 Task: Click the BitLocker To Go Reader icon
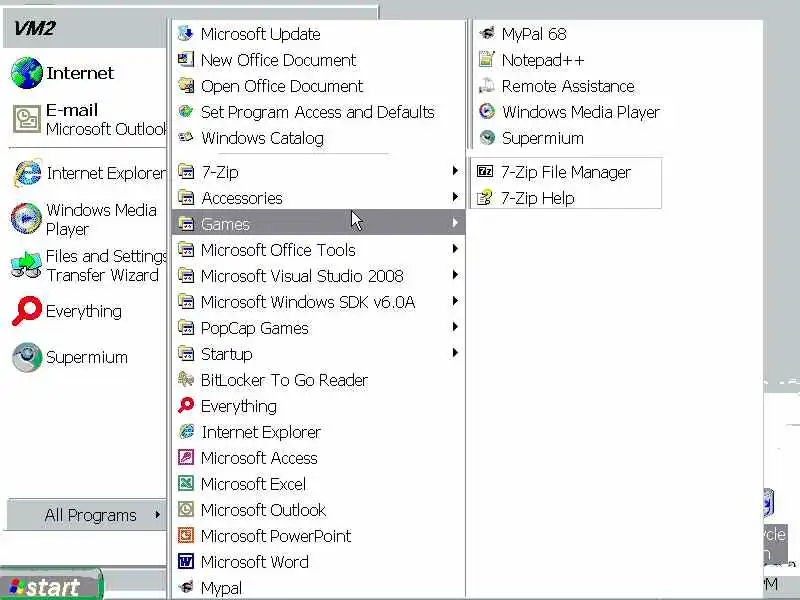coord(185,380)
